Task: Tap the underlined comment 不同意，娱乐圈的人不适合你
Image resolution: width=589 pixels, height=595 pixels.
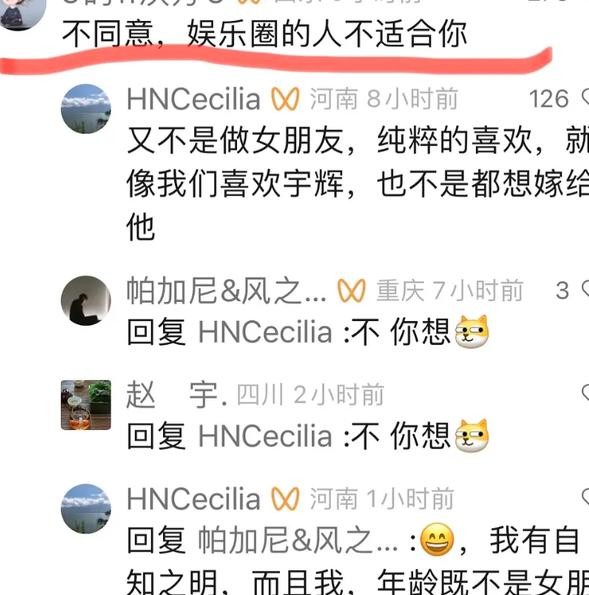Action: 265,34
